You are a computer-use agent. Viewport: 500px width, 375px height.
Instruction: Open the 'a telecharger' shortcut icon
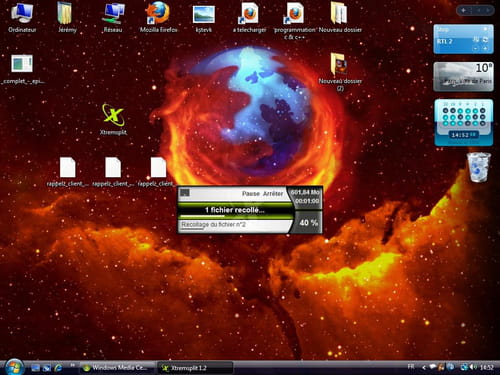(x=249, y=17)
